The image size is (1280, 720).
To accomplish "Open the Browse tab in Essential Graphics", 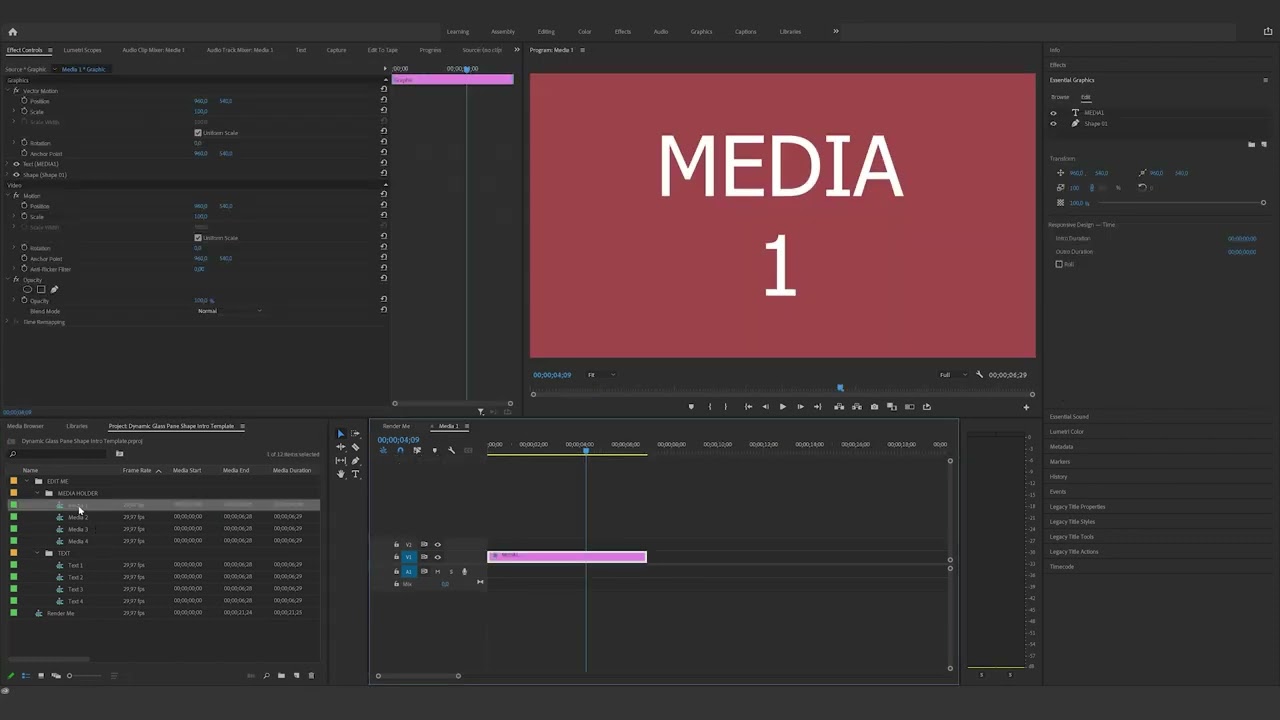I will (x=1060, y=97).
